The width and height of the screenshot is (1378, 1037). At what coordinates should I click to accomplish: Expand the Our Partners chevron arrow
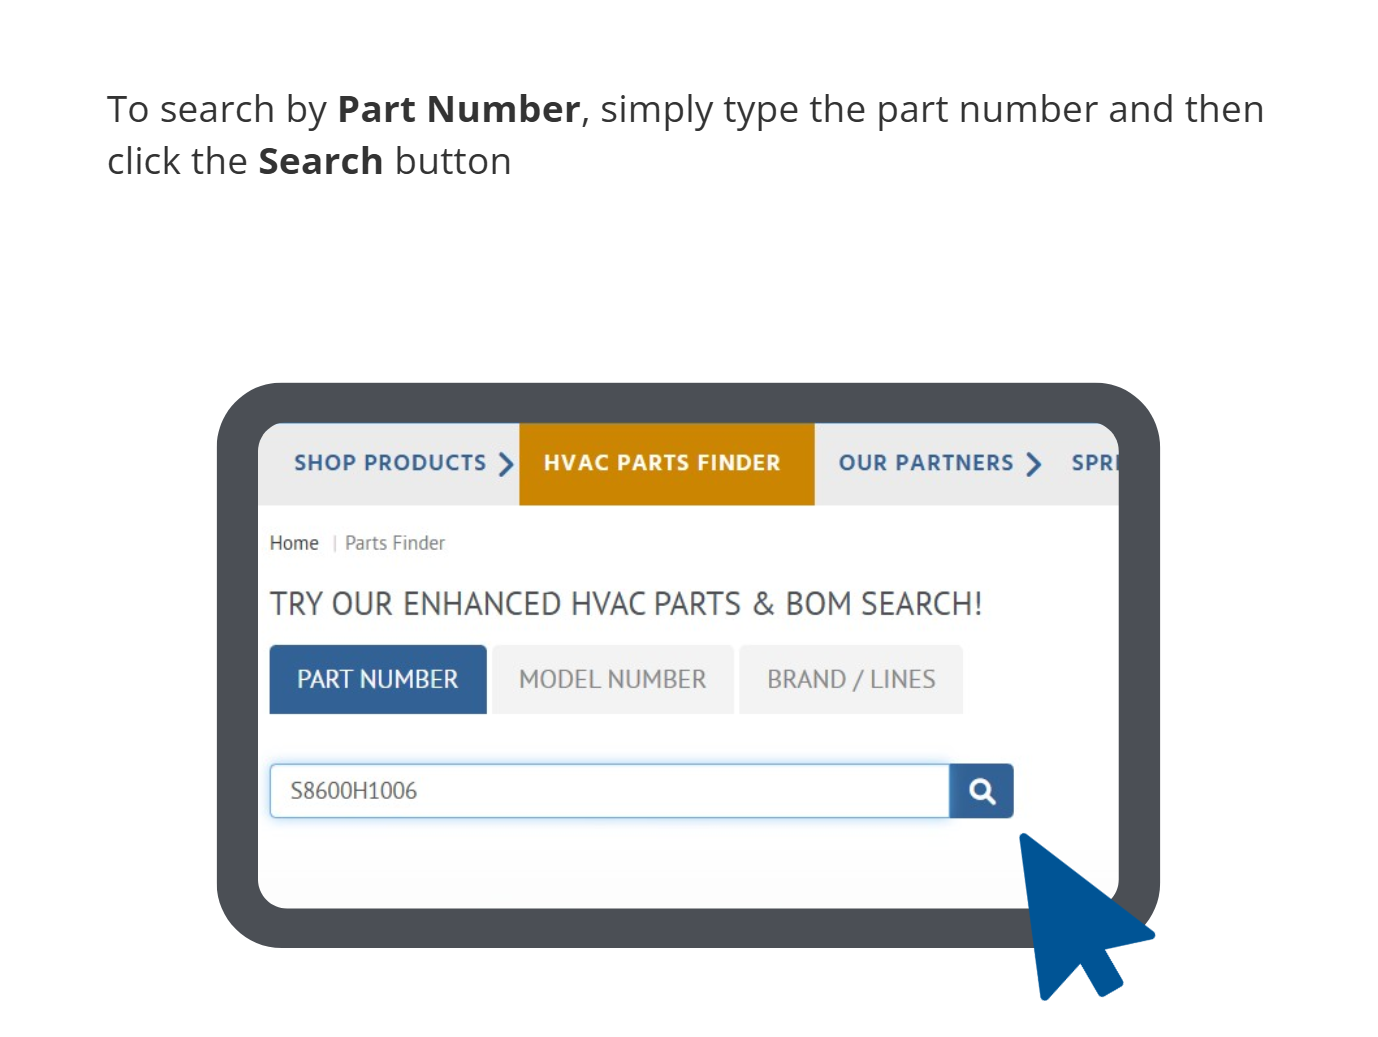(x=1034, y=464)
